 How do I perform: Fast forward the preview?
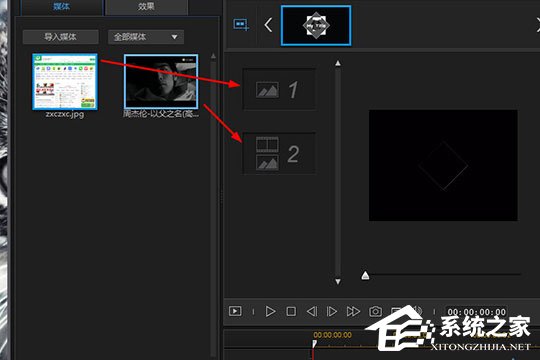pos(353,311)
